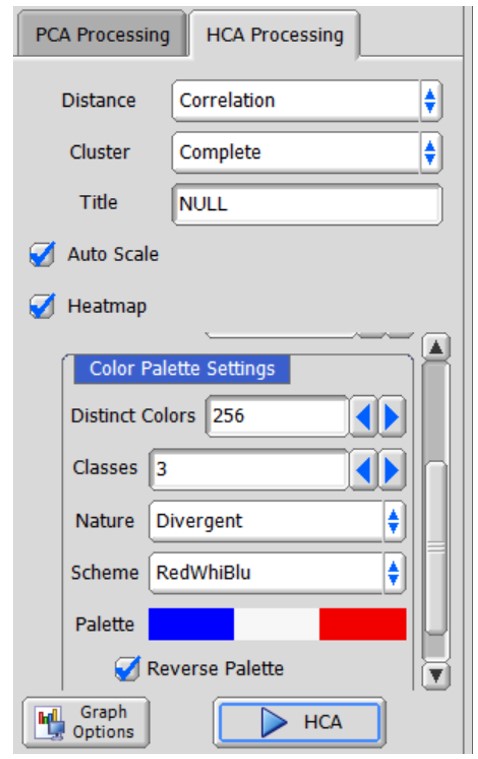Click the vertical scrollbar thumb
478x759 pixels.
[x=436, y=548]
